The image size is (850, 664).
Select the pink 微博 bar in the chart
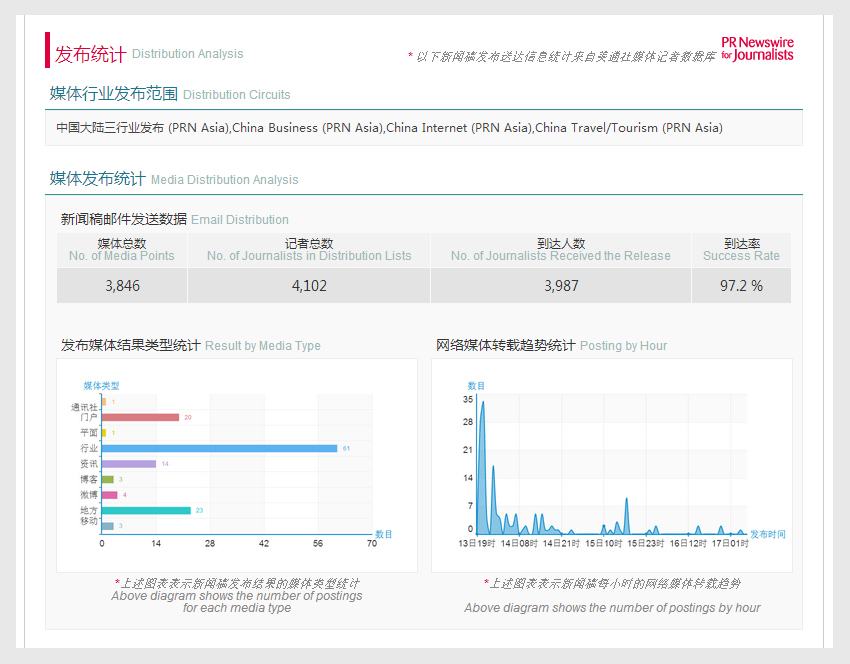tap(109, 495)
